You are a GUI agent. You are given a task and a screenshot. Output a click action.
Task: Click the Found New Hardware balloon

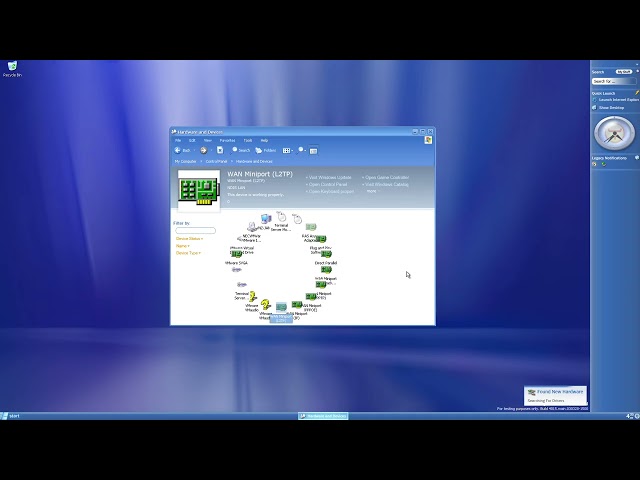tap(556, 396)
